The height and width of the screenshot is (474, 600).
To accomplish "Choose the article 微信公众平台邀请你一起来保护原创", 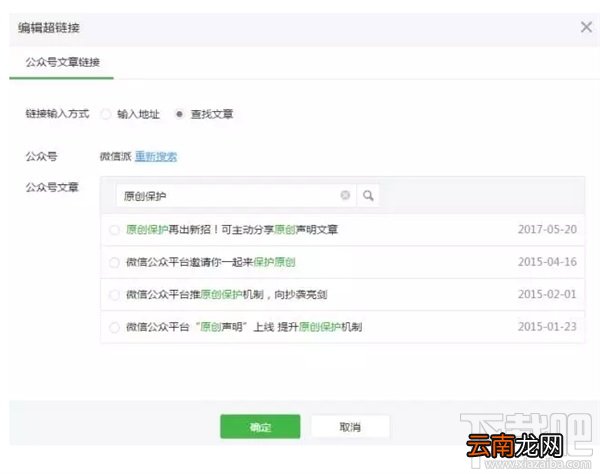I will pyautogui.click(x=114, y=262).
